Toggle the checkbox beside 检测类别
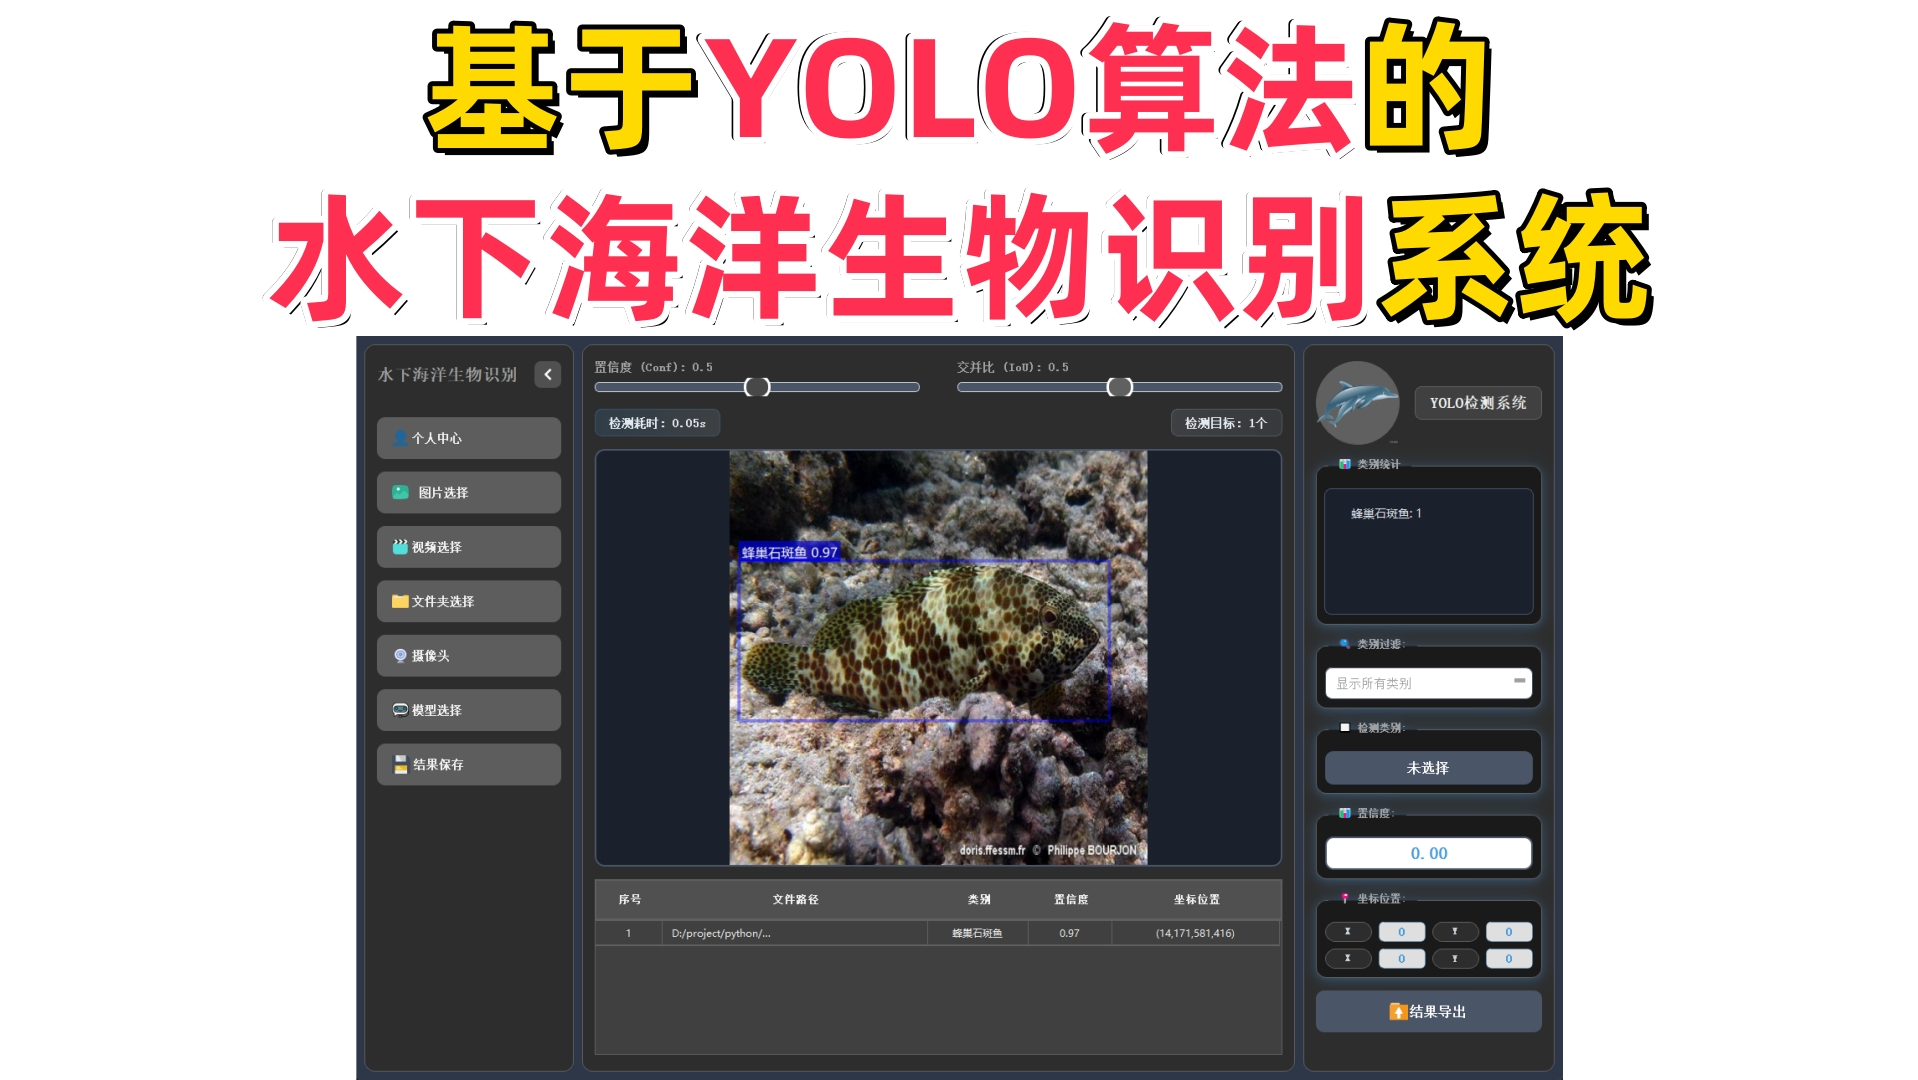The width and height of the screenshot is (1918, 1080). pyautogui.click(x=1345, y=727)
